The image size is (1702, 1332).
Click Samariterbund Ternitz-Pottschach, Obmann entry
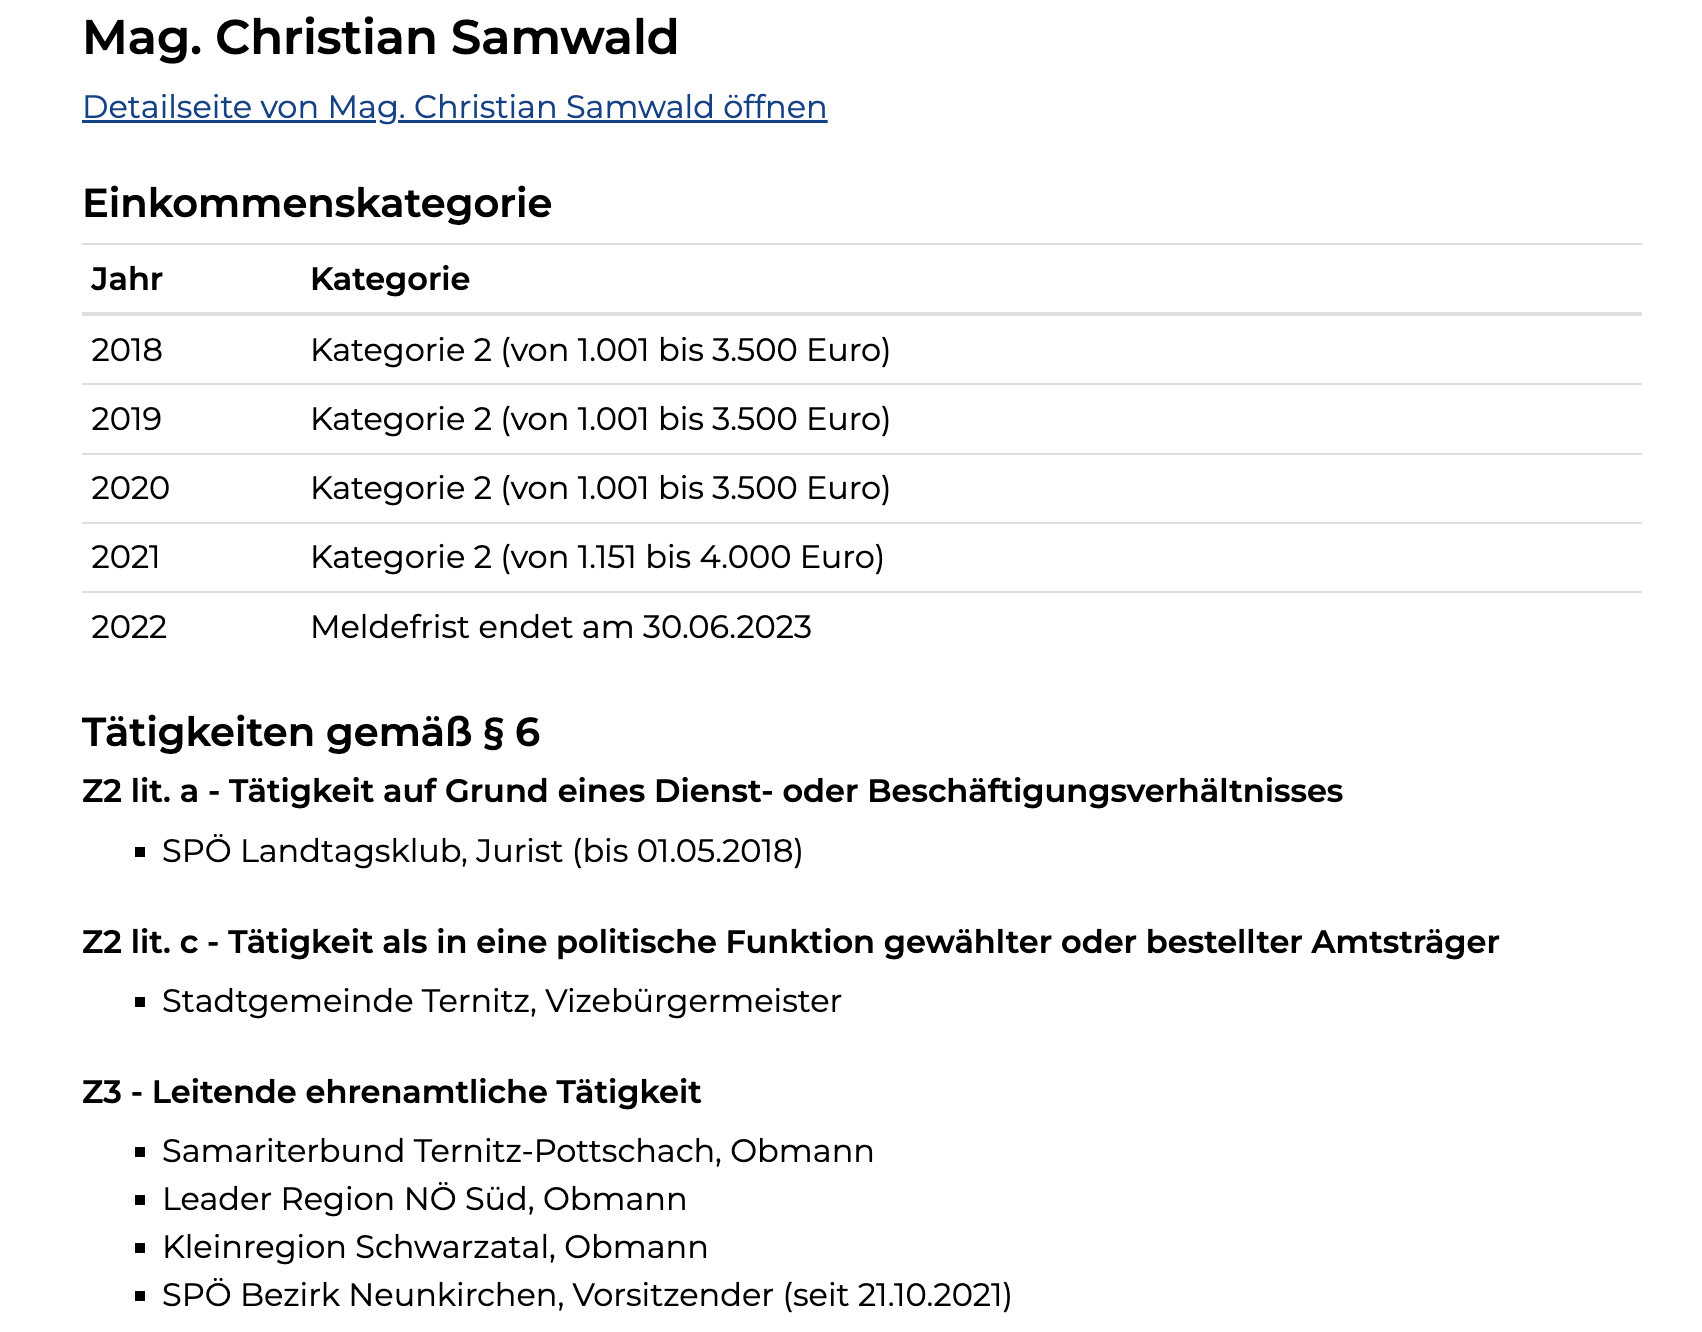[518, 1151]
